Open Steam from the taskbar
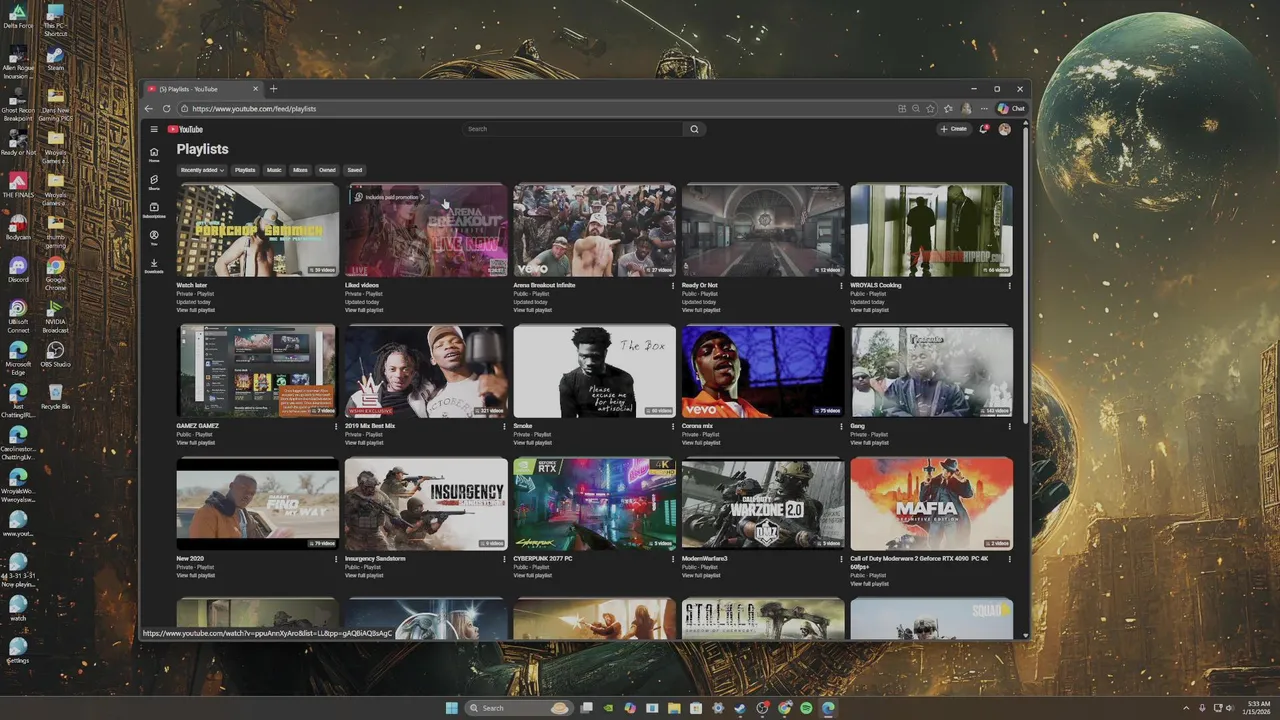 click(740, 708)
